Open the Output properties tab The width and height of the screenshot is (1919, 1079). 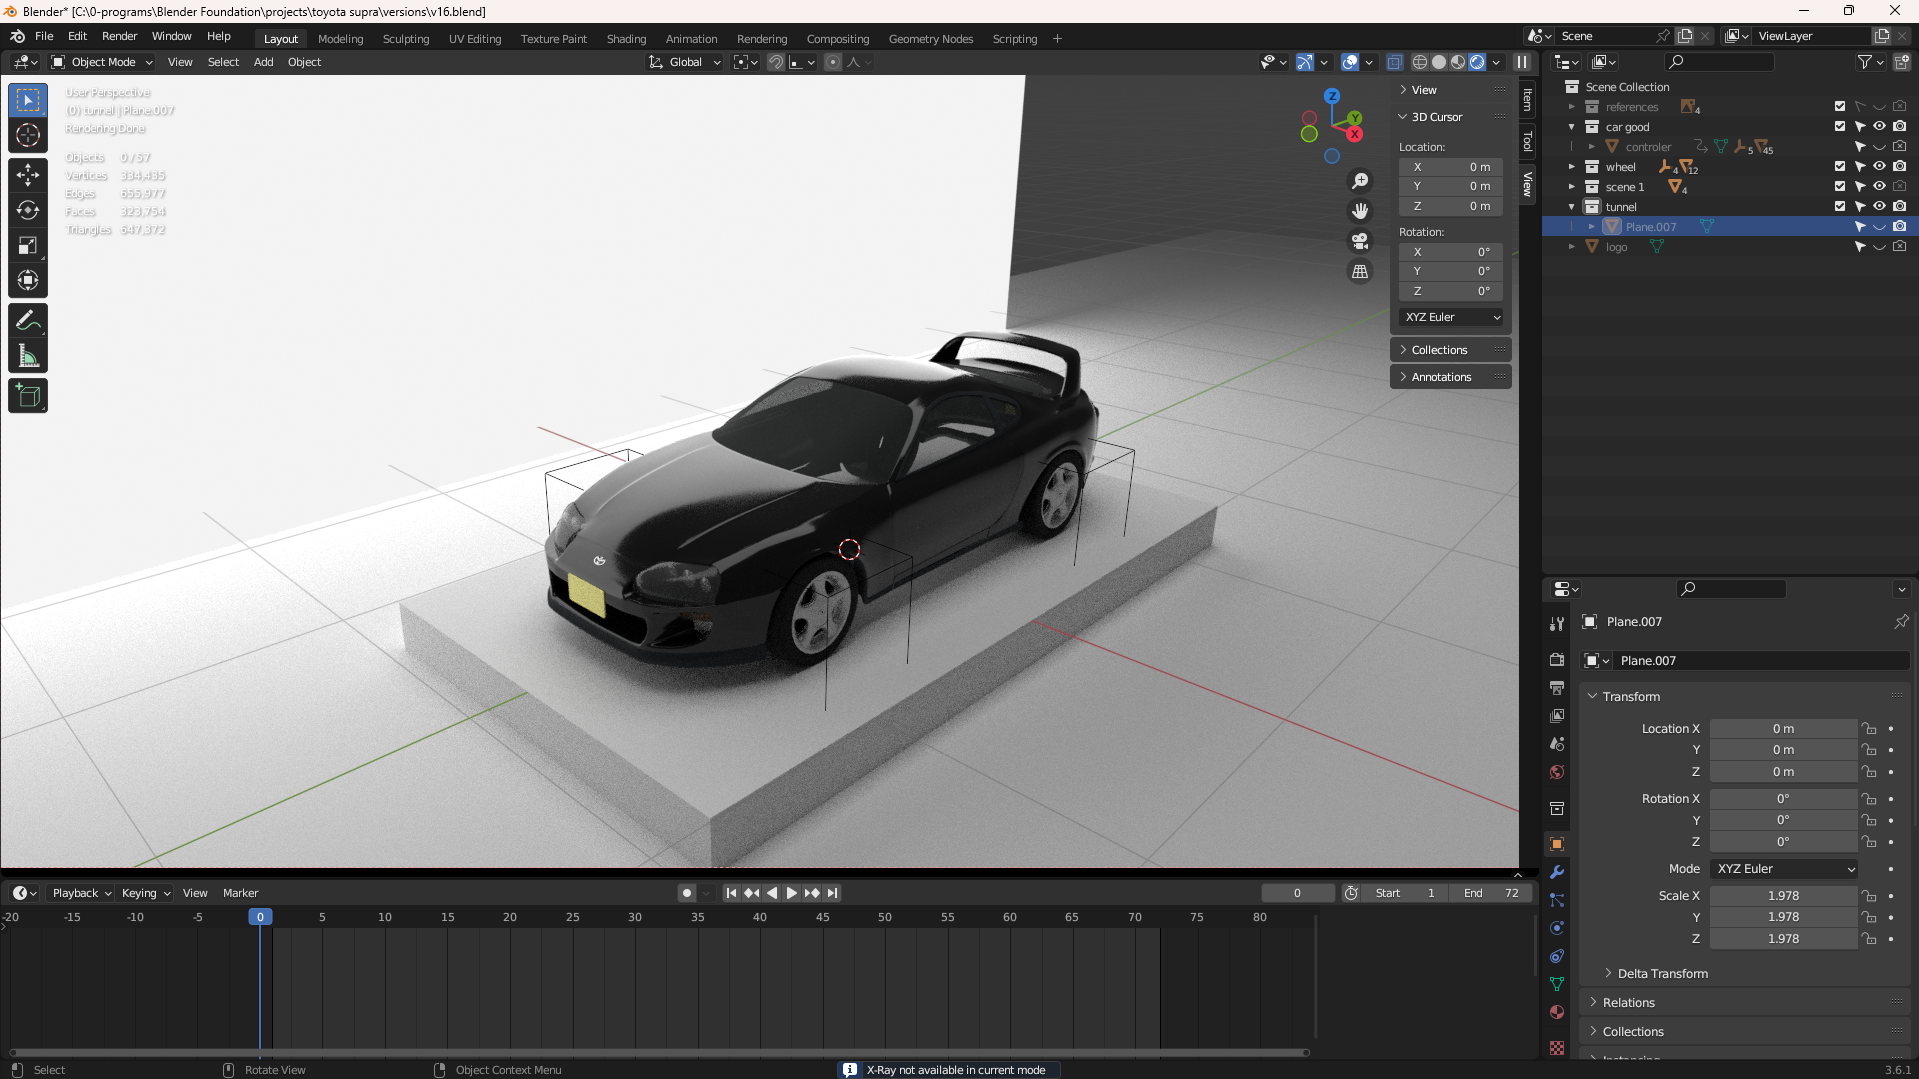click(x=1557, y=688)
